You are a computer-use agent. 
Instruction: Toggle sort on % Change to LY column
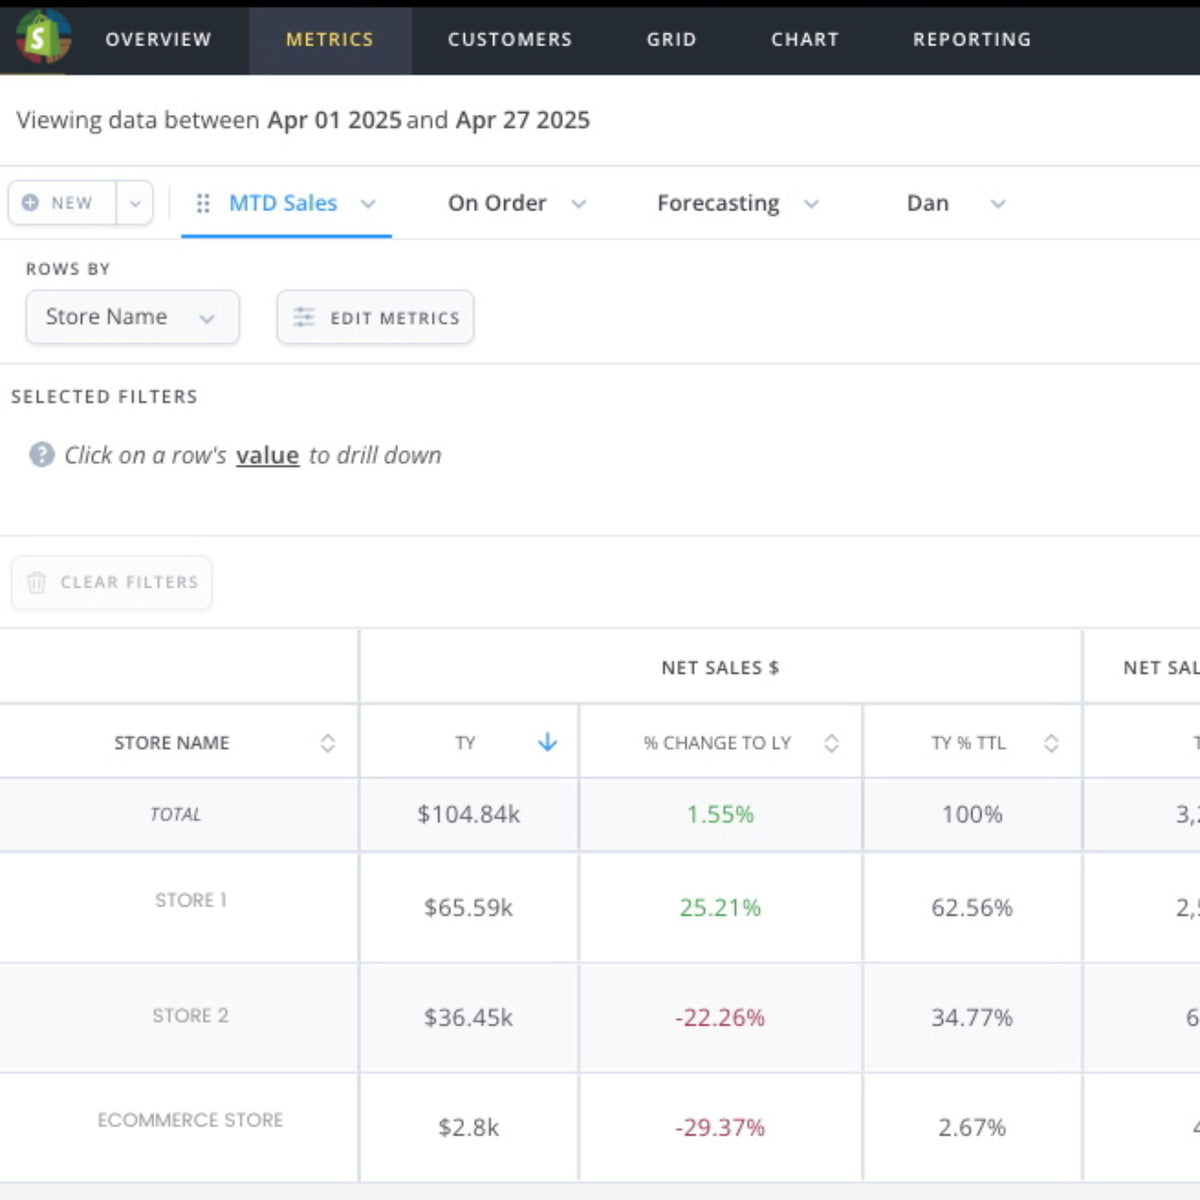(831, 743)
